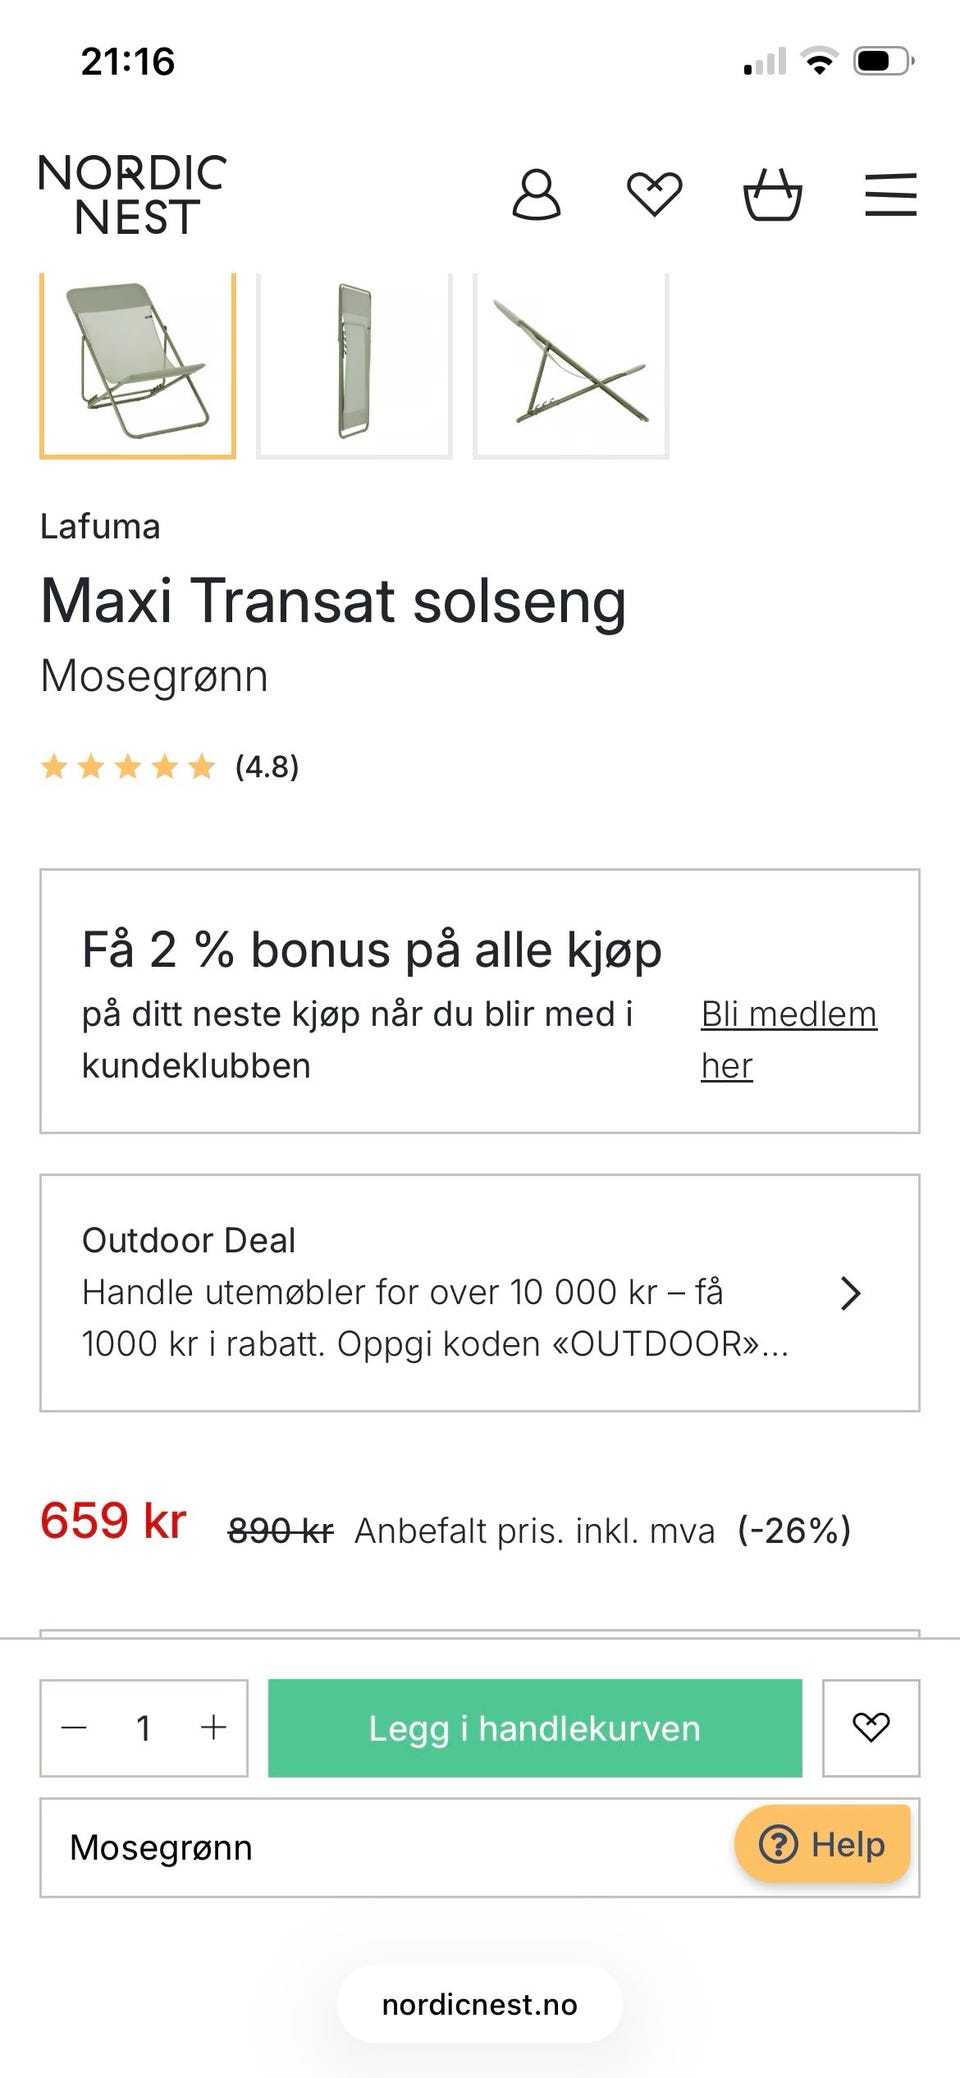
Task: Increase quantity with the plus button
Action: tap(213, 1728)
